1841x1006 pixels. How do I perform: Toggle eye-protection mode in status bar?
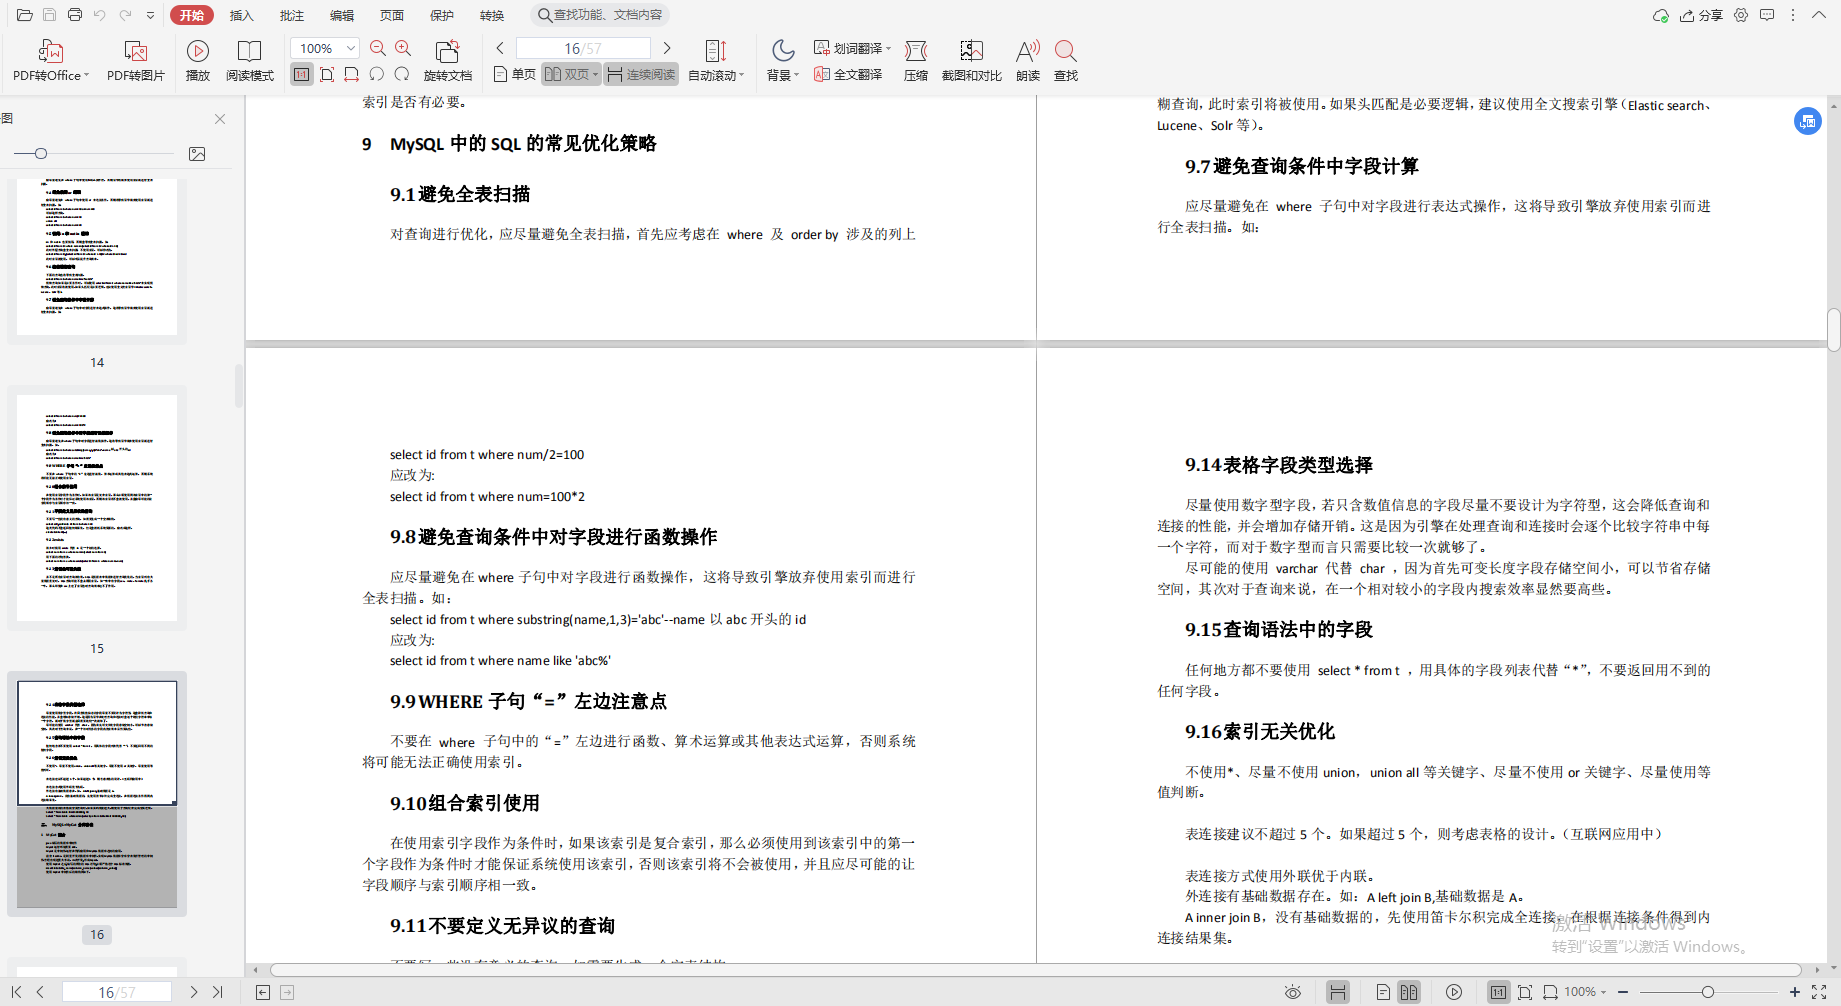pos(1292,991)
